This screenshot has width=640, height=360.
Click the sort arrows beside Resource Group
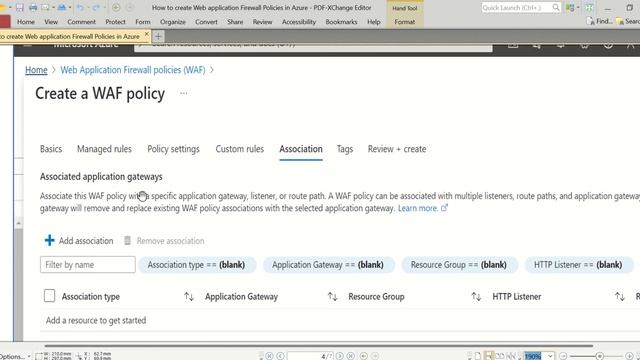pyautogui.click(x=476, y=297)
